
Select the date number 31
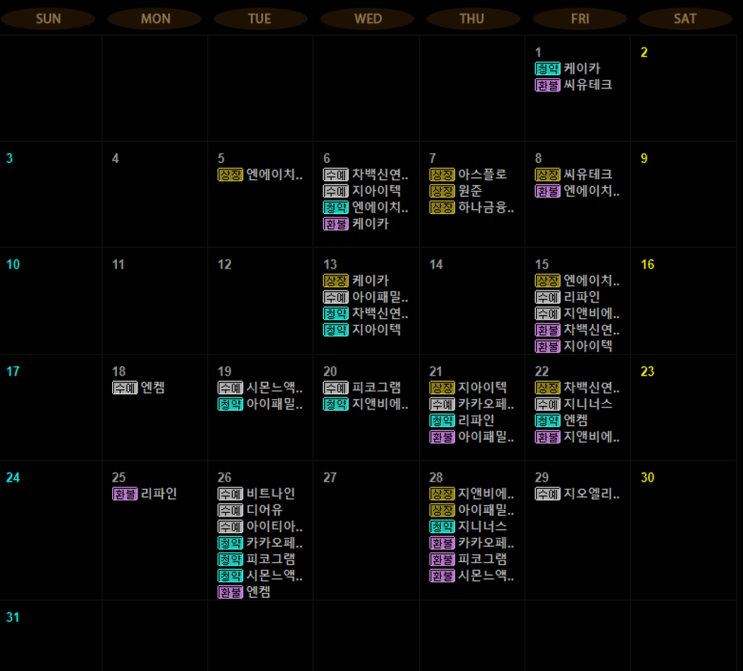12,617
